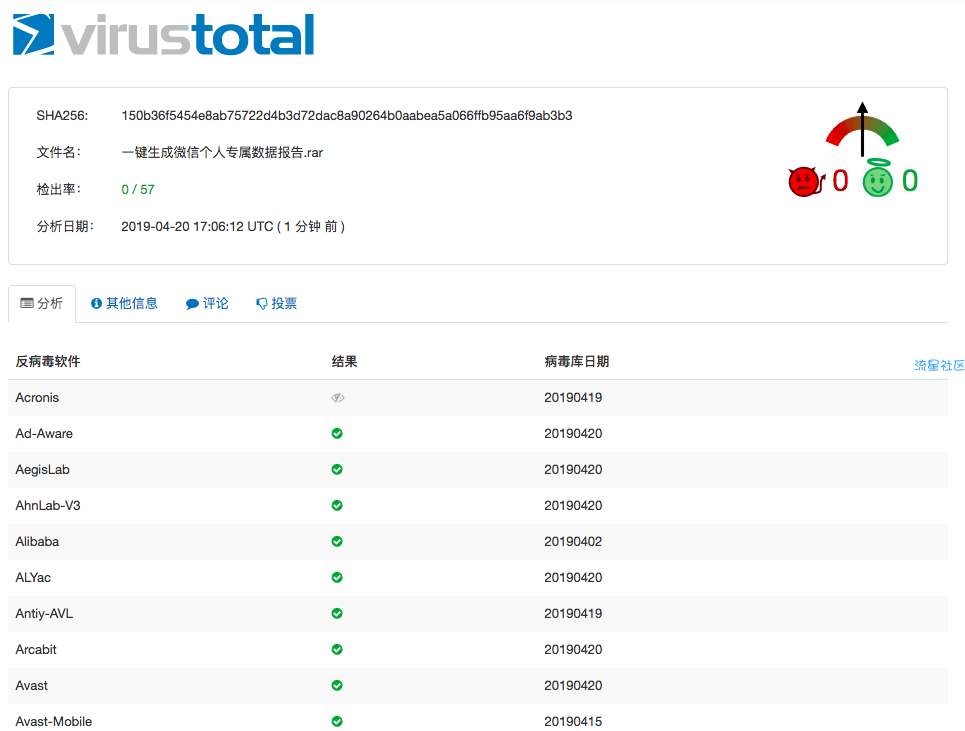Screen dimensions: 965x731
Task: Click the 检出率: label
Action: pos(58,190)
